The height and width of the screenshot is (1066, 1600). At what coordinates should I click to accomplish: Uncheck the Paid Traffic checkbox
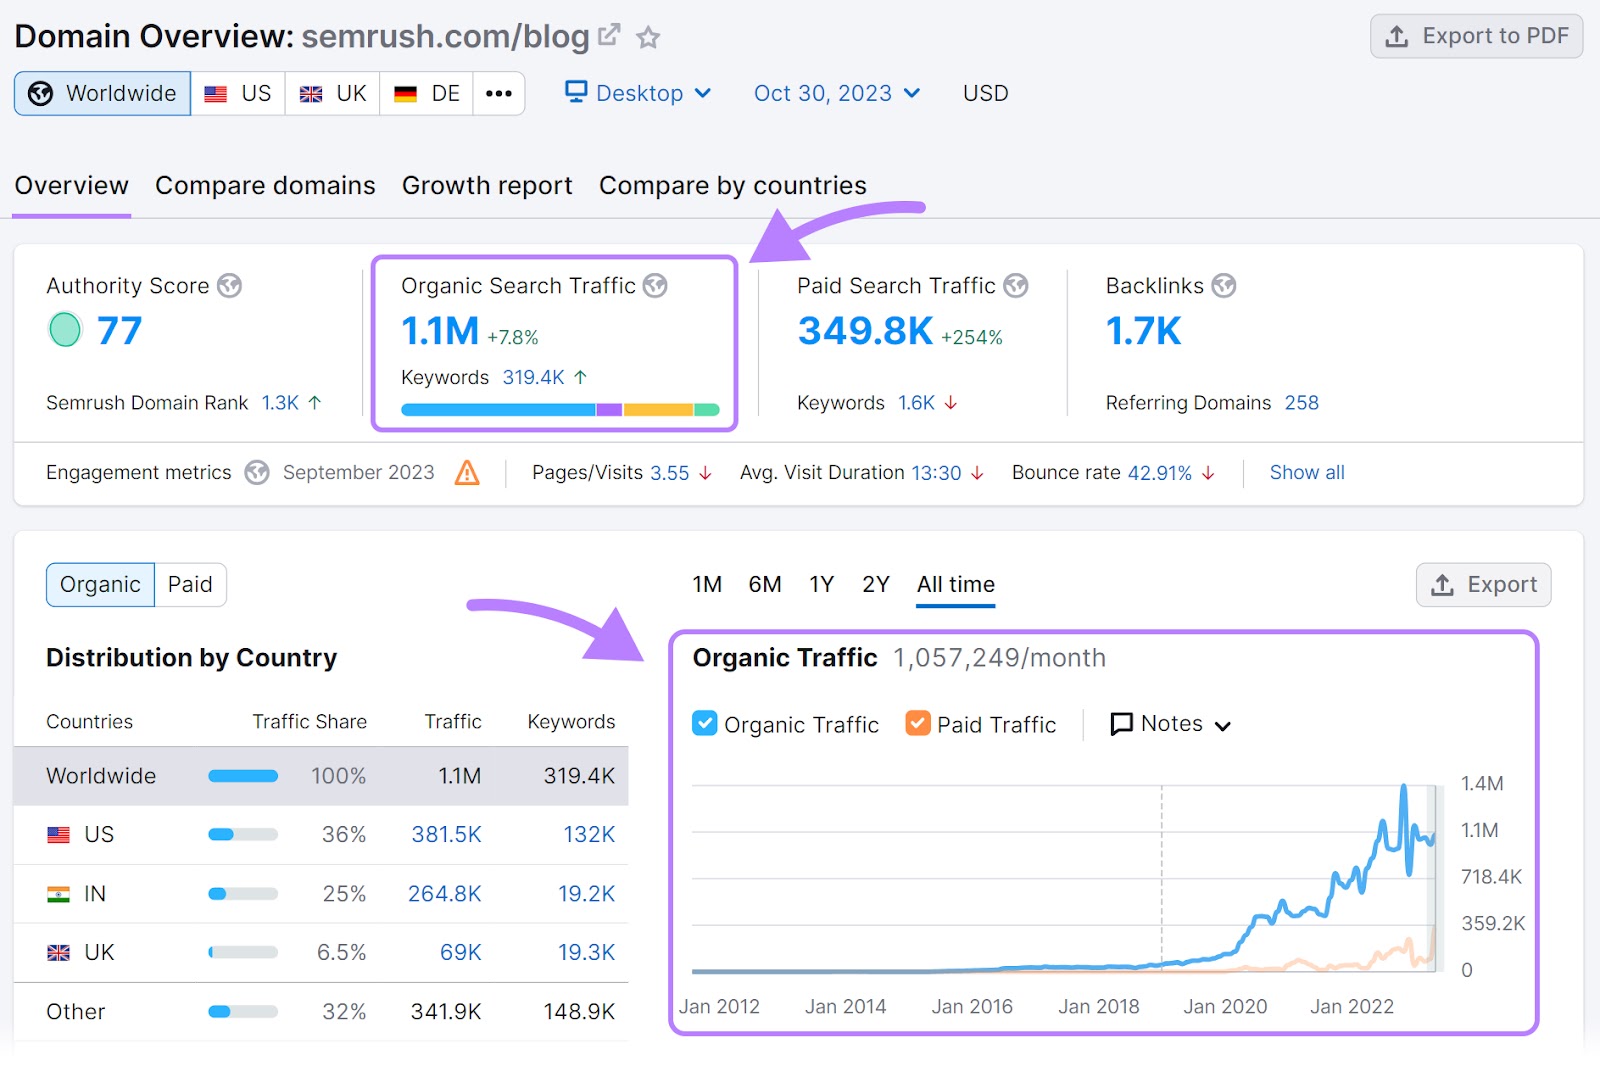[917, 723]
